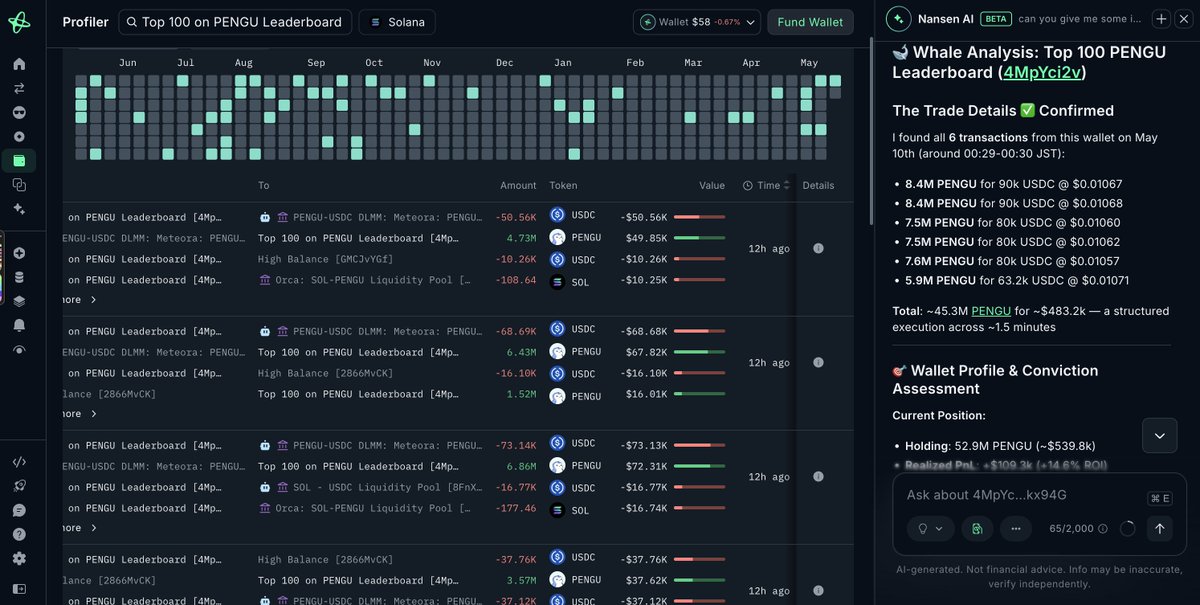Click the rocket icon in sidebar
The image size is (1200, 605).
[x=19, y=486]
